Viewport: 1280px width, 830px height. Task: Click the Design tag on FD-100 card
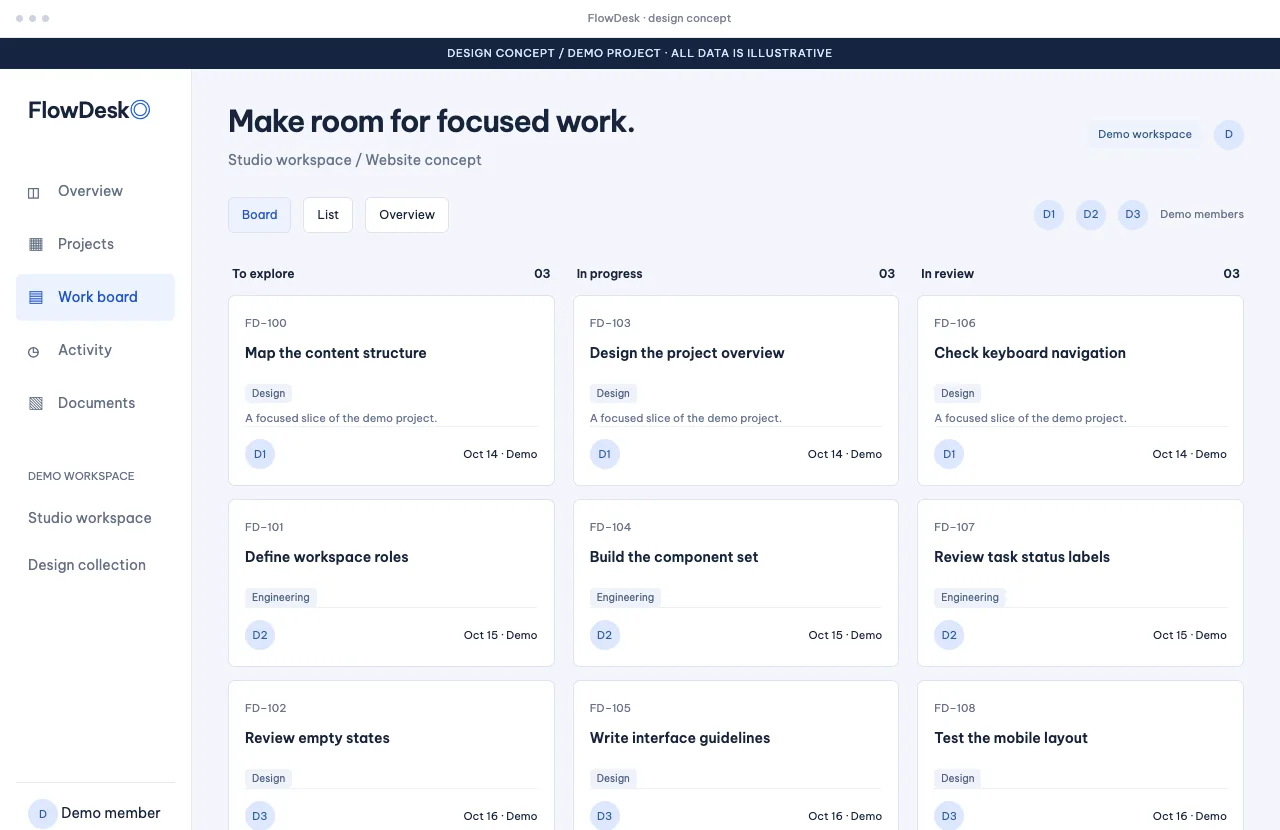click(269, 394)
